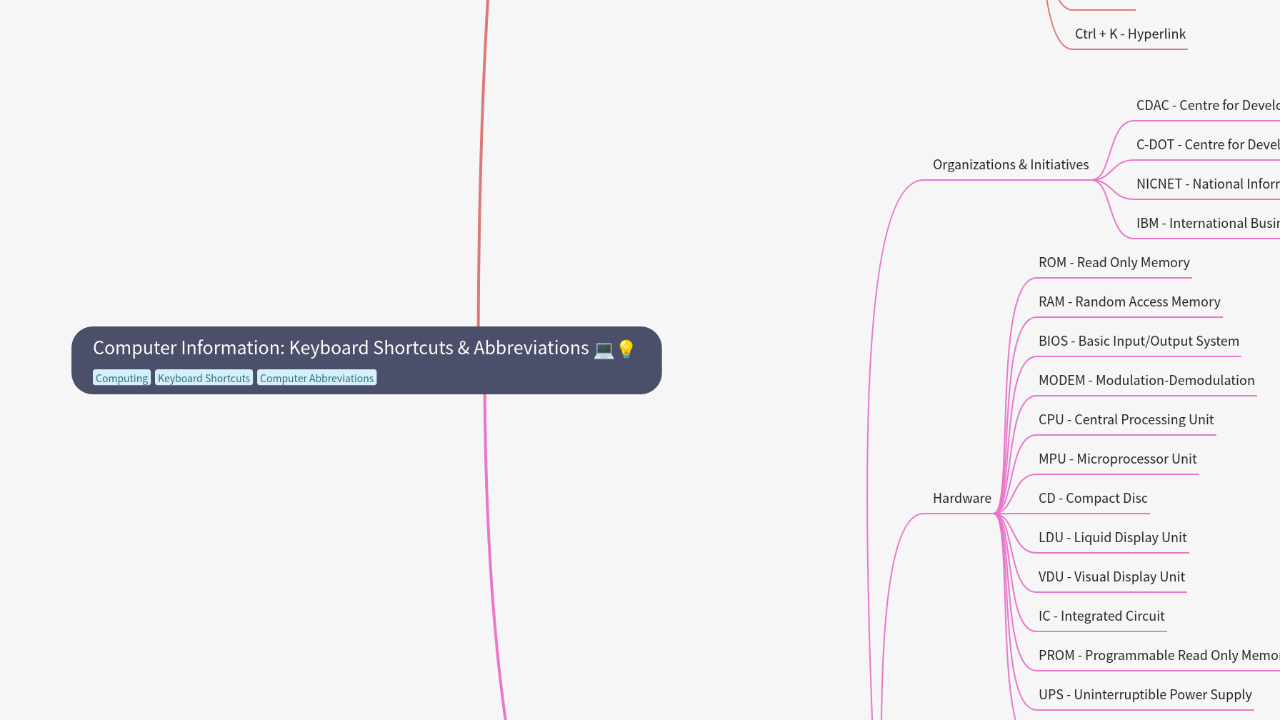Screen dimensions: 1280x720
Task: Select MODEM - Modulation-Demodulation node
Action: click(x=1146, y=380)
